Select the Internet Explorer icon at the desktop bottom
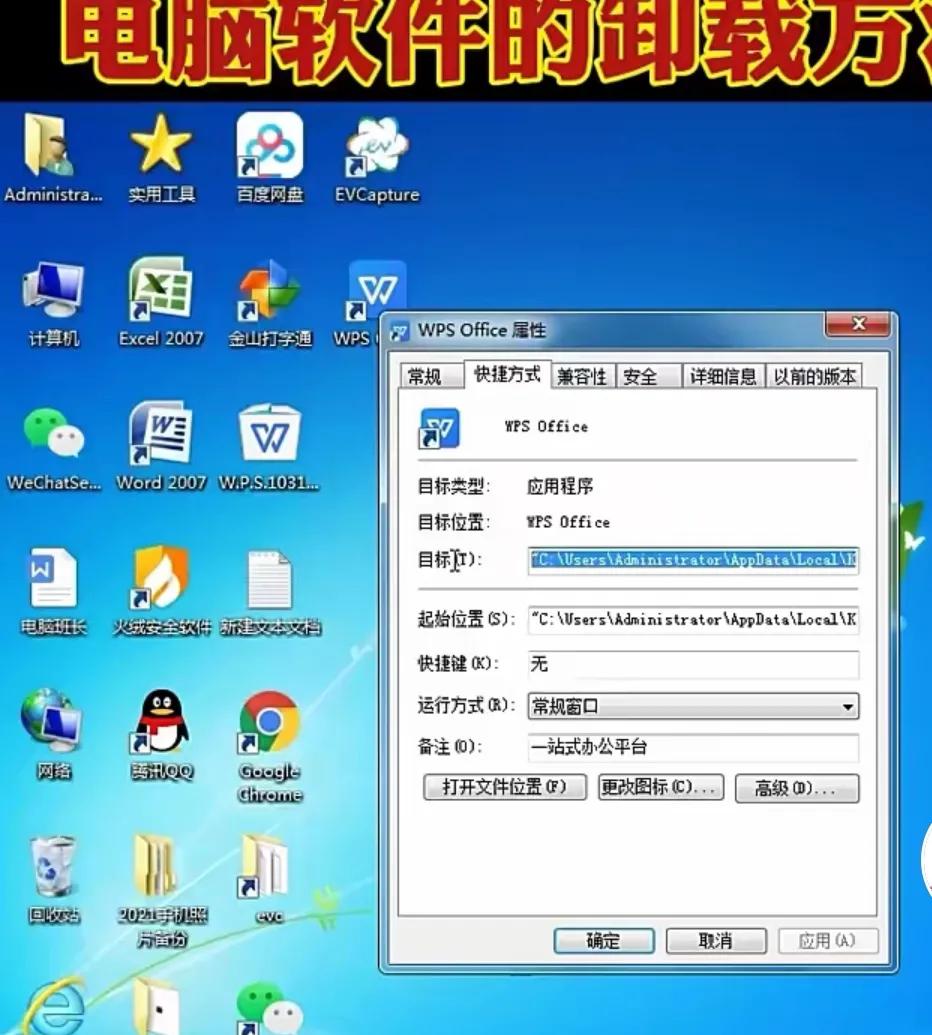The image size is (932, 1035). [x=54, y=1006]
